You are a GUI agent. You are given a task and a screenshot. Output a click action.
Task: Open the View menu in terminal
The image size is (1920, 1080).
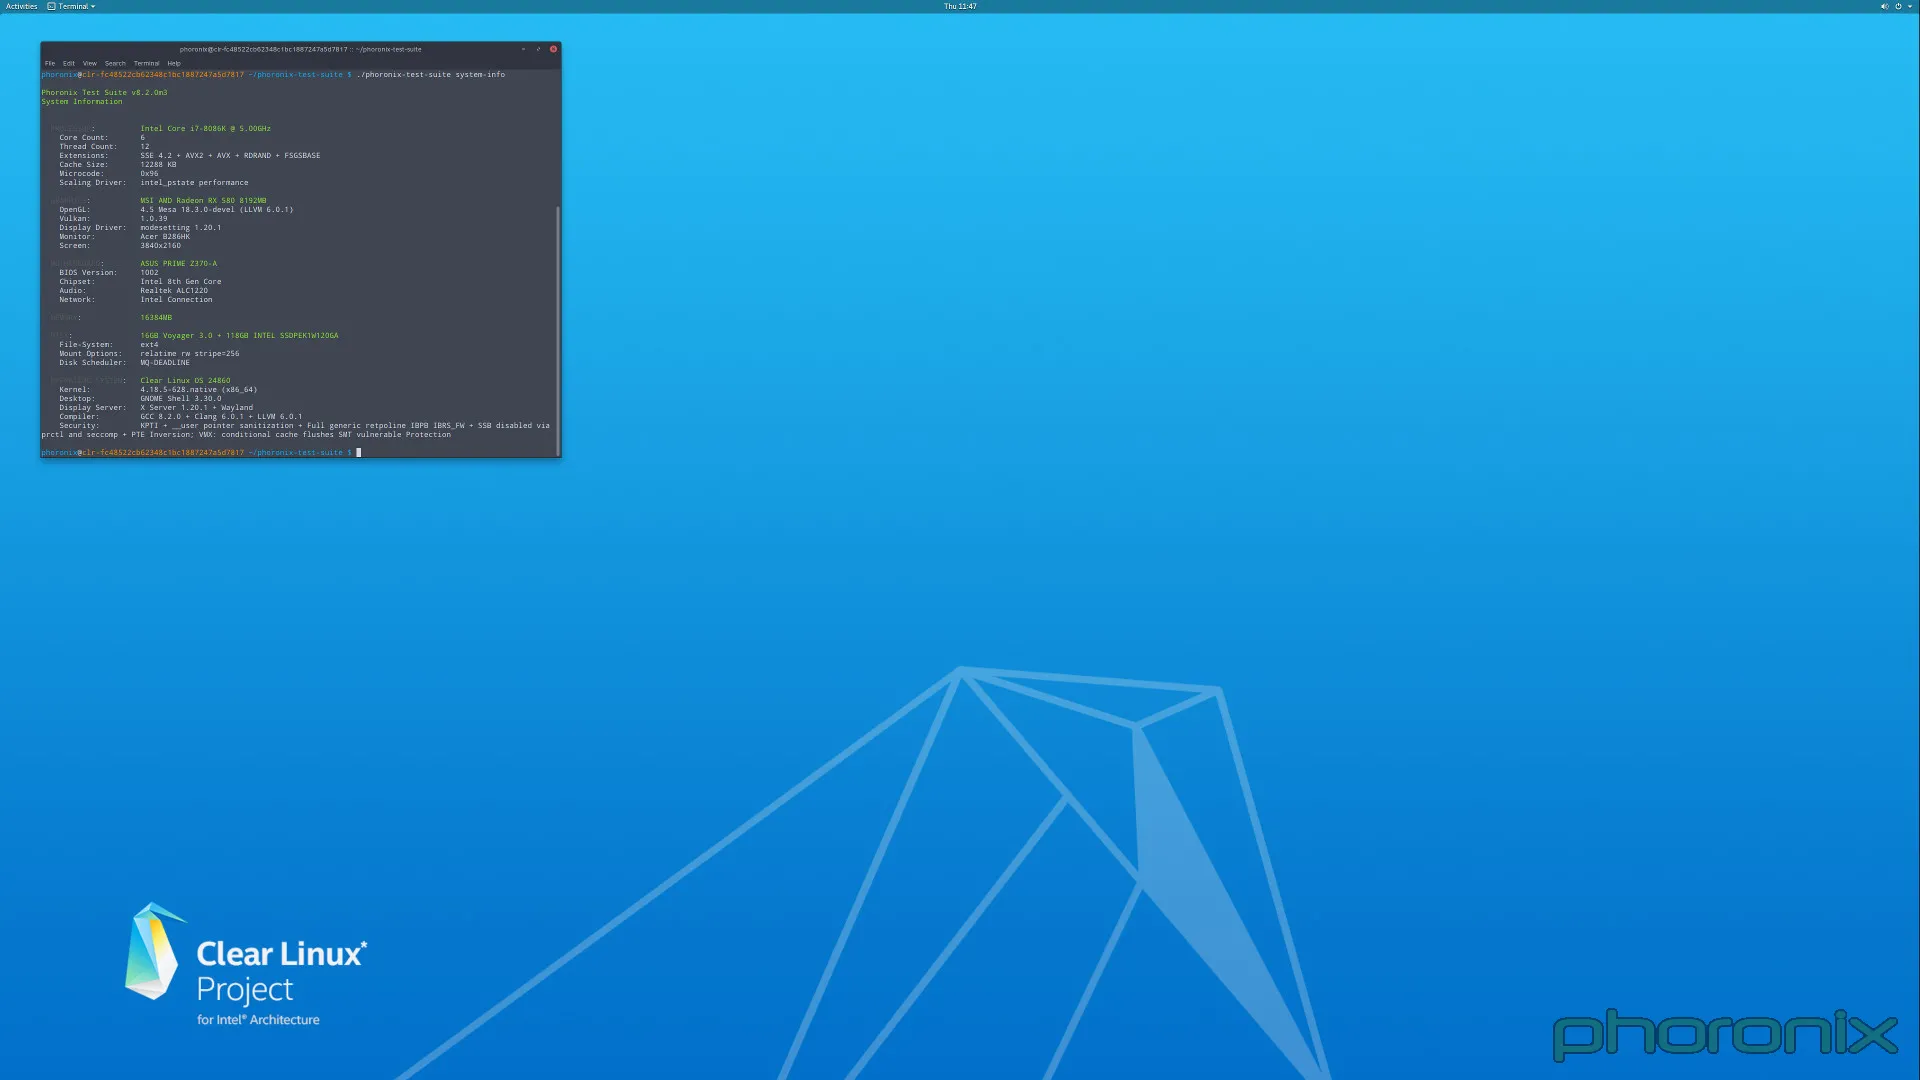click(90, 63)
